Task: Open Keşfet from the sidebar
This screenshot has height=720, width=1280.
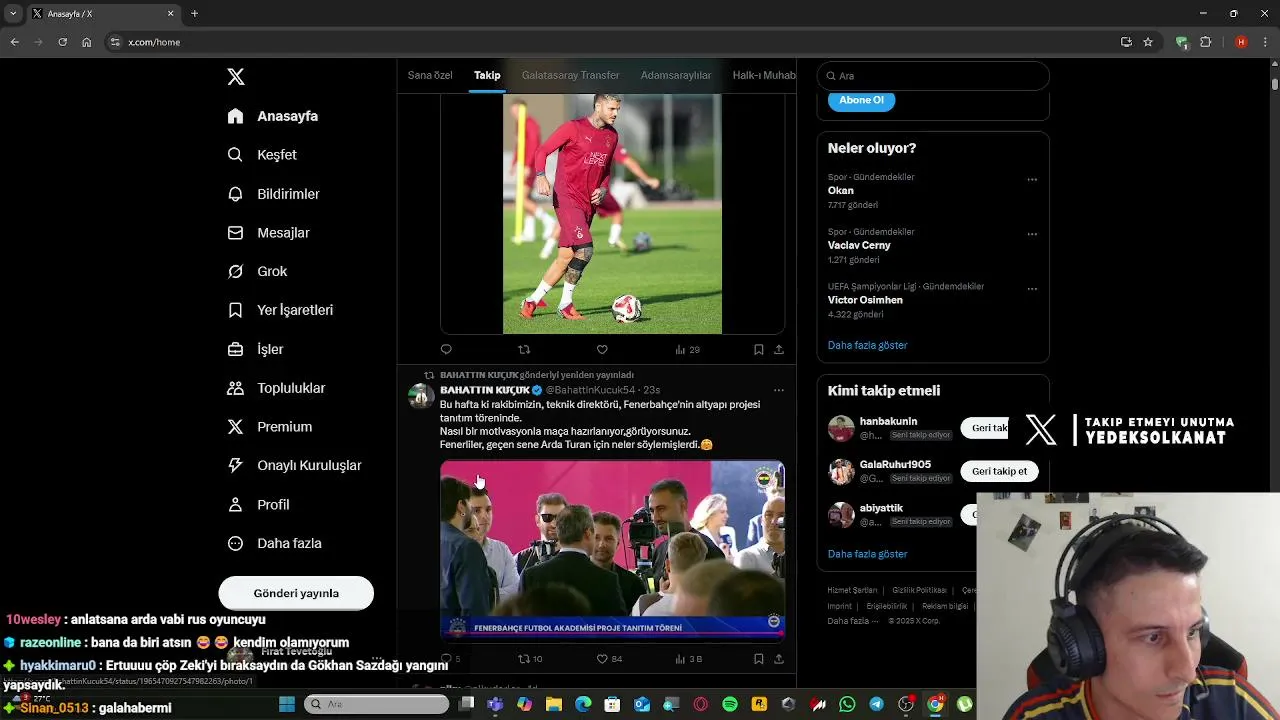Action: pos(262,155)
